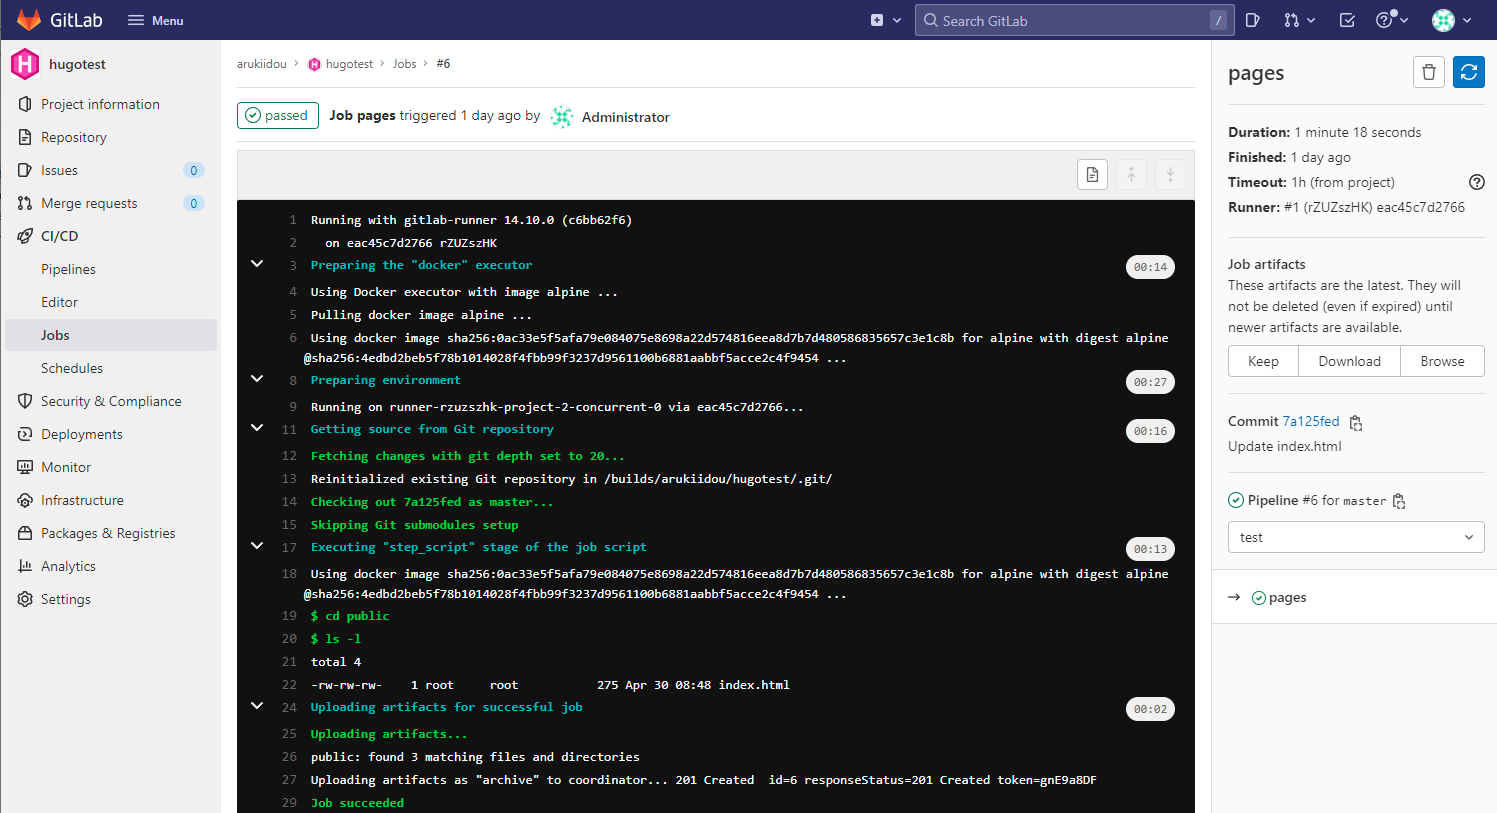Collapse the "Preparing the docker executor" section
Image resolution: width=1497 pixels, height=813 pixels.
click(x=257, y=263)
